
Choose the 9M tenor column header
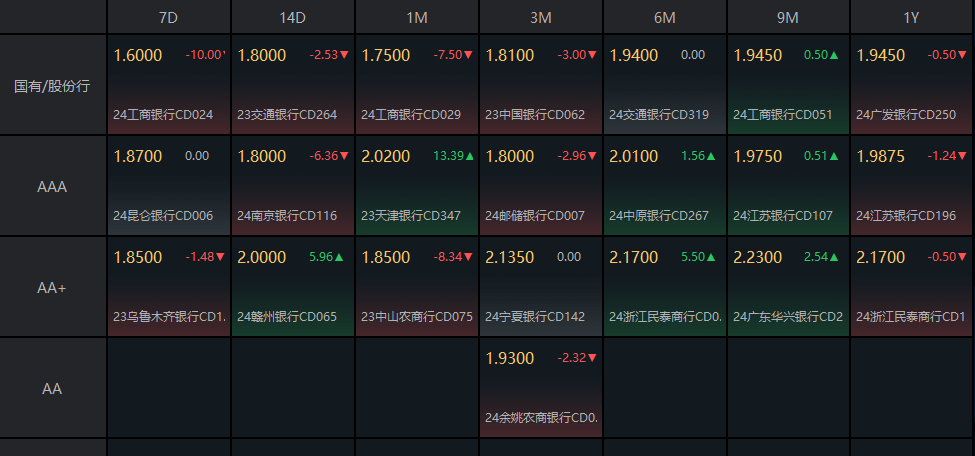[x=788, y=17]
